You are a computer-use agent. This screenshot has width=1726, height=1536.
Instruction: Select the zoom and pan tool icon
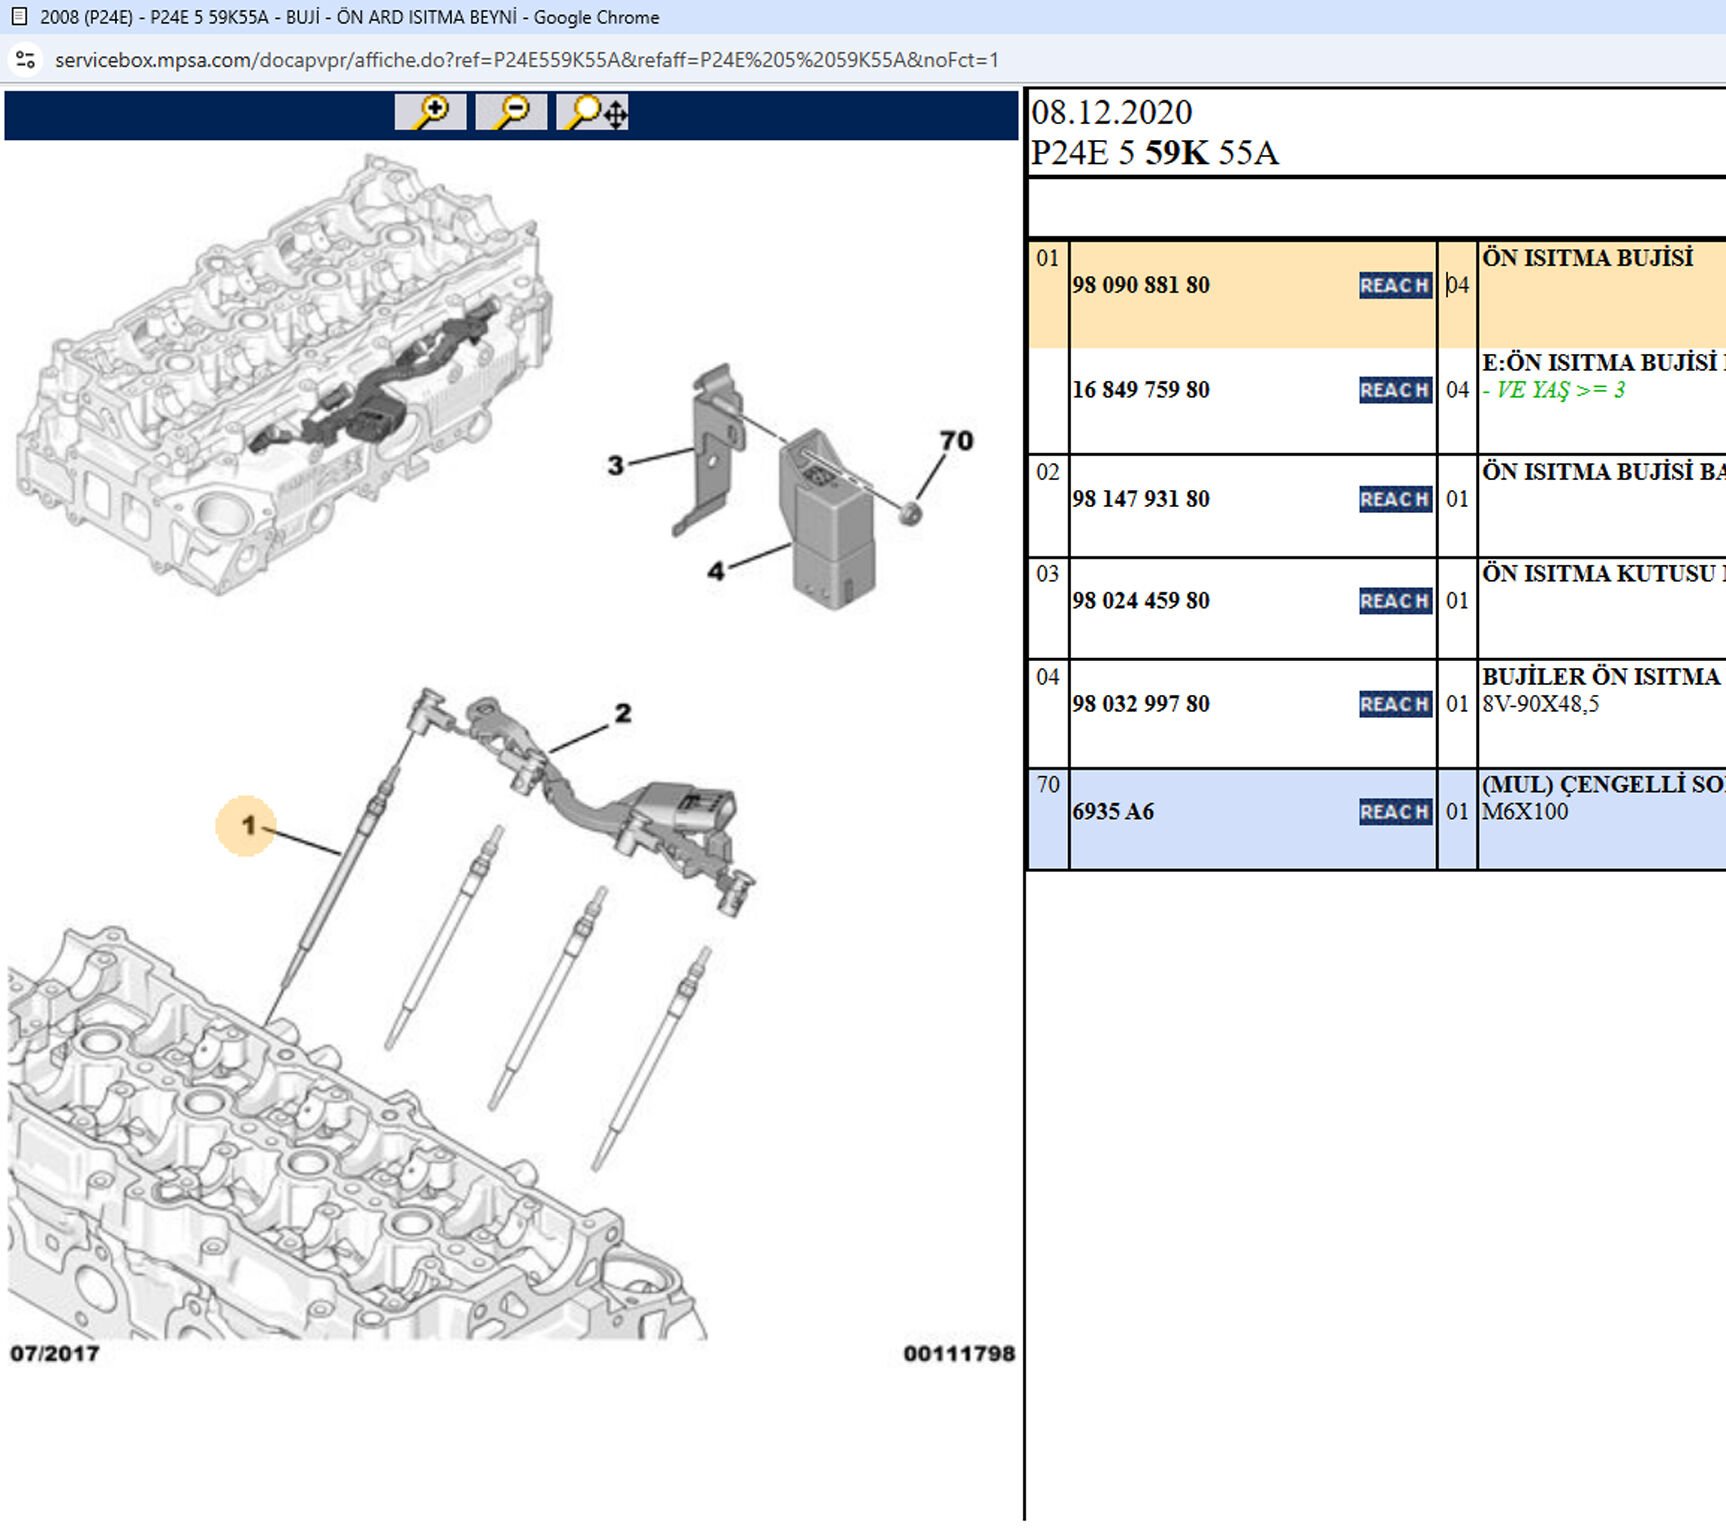[593, 112]
